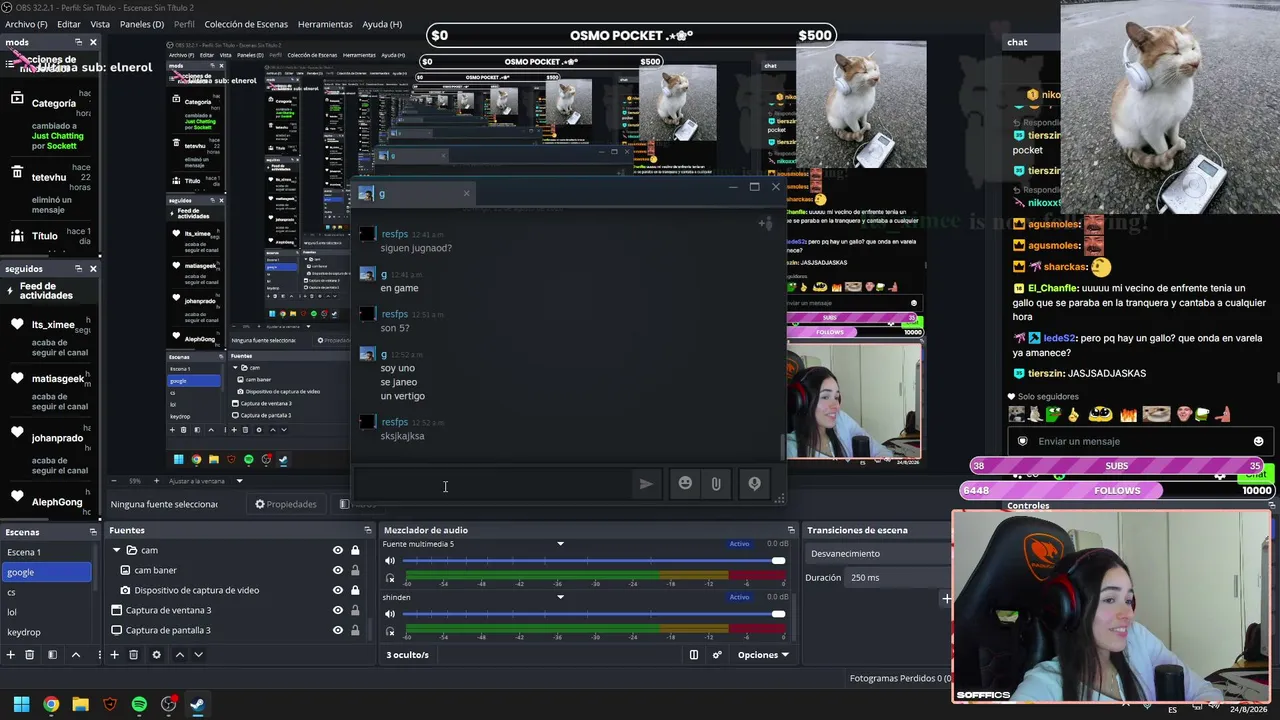Open source properties gear in Fuentes toolbar
The image size is (1280, 720).
pyautogui.click(x=156, y=655)
